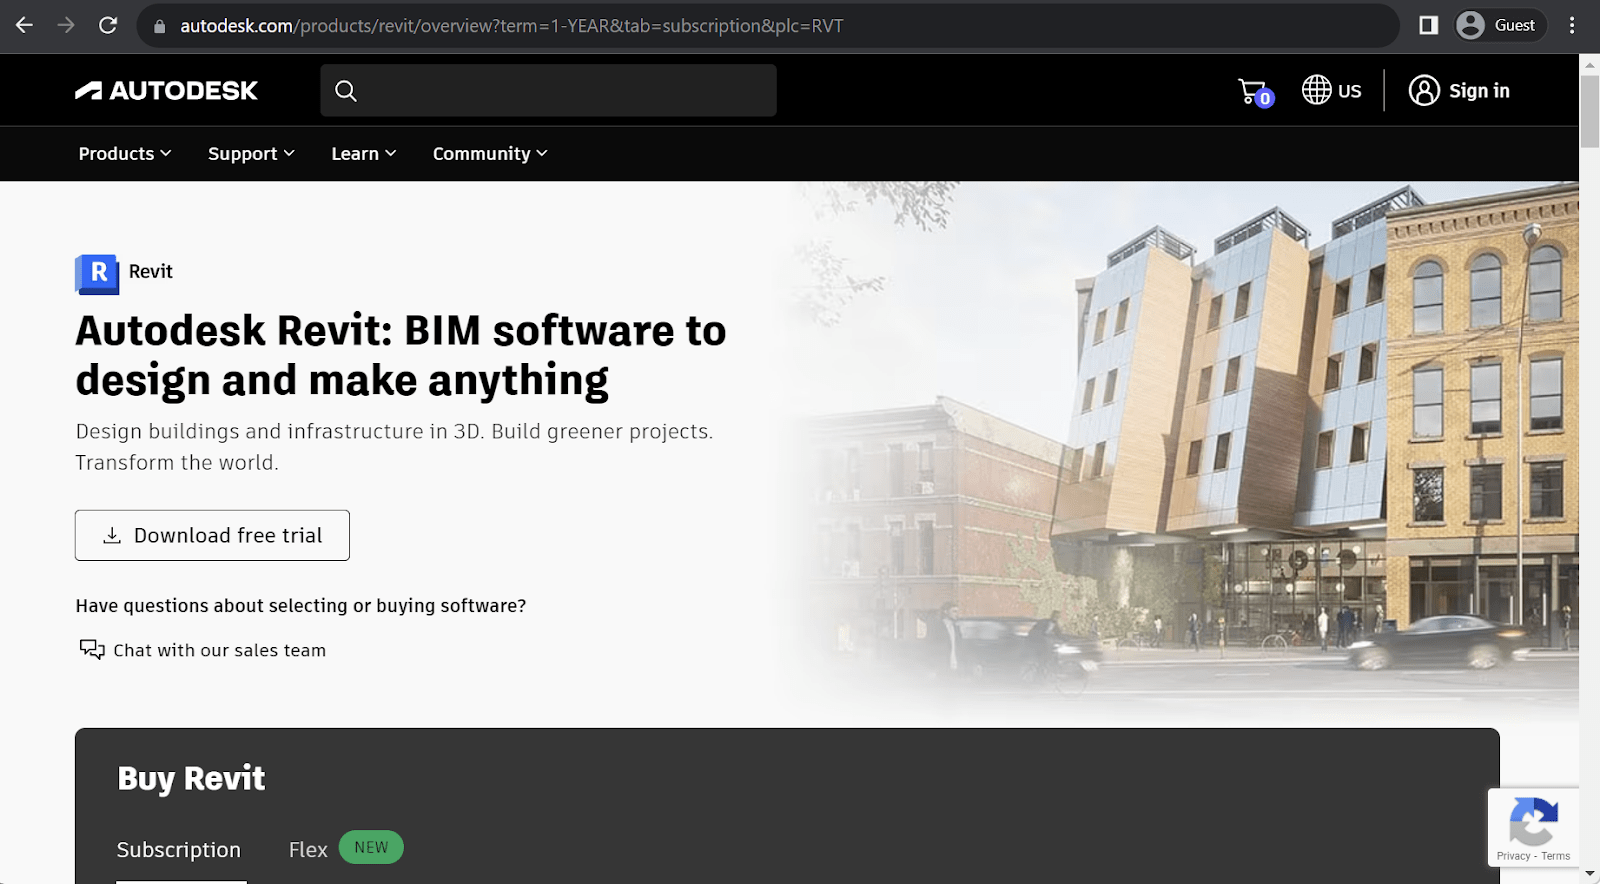Viewport: 1600px width, 884px height.
Task: Click the Autodesk Revit BIM software headline
Action: pos(400,355)
